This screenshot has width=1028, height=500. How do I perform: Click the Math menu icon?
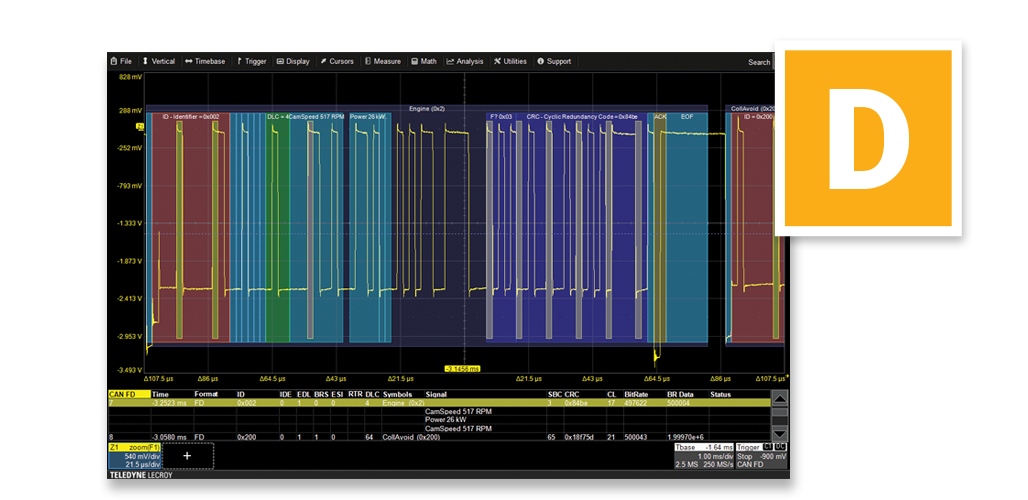414,61
